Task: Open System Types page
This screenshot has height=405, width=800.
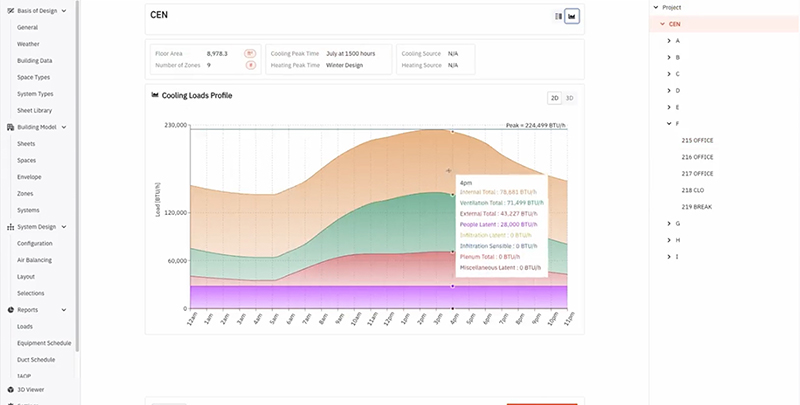Action: coord(35,94)
